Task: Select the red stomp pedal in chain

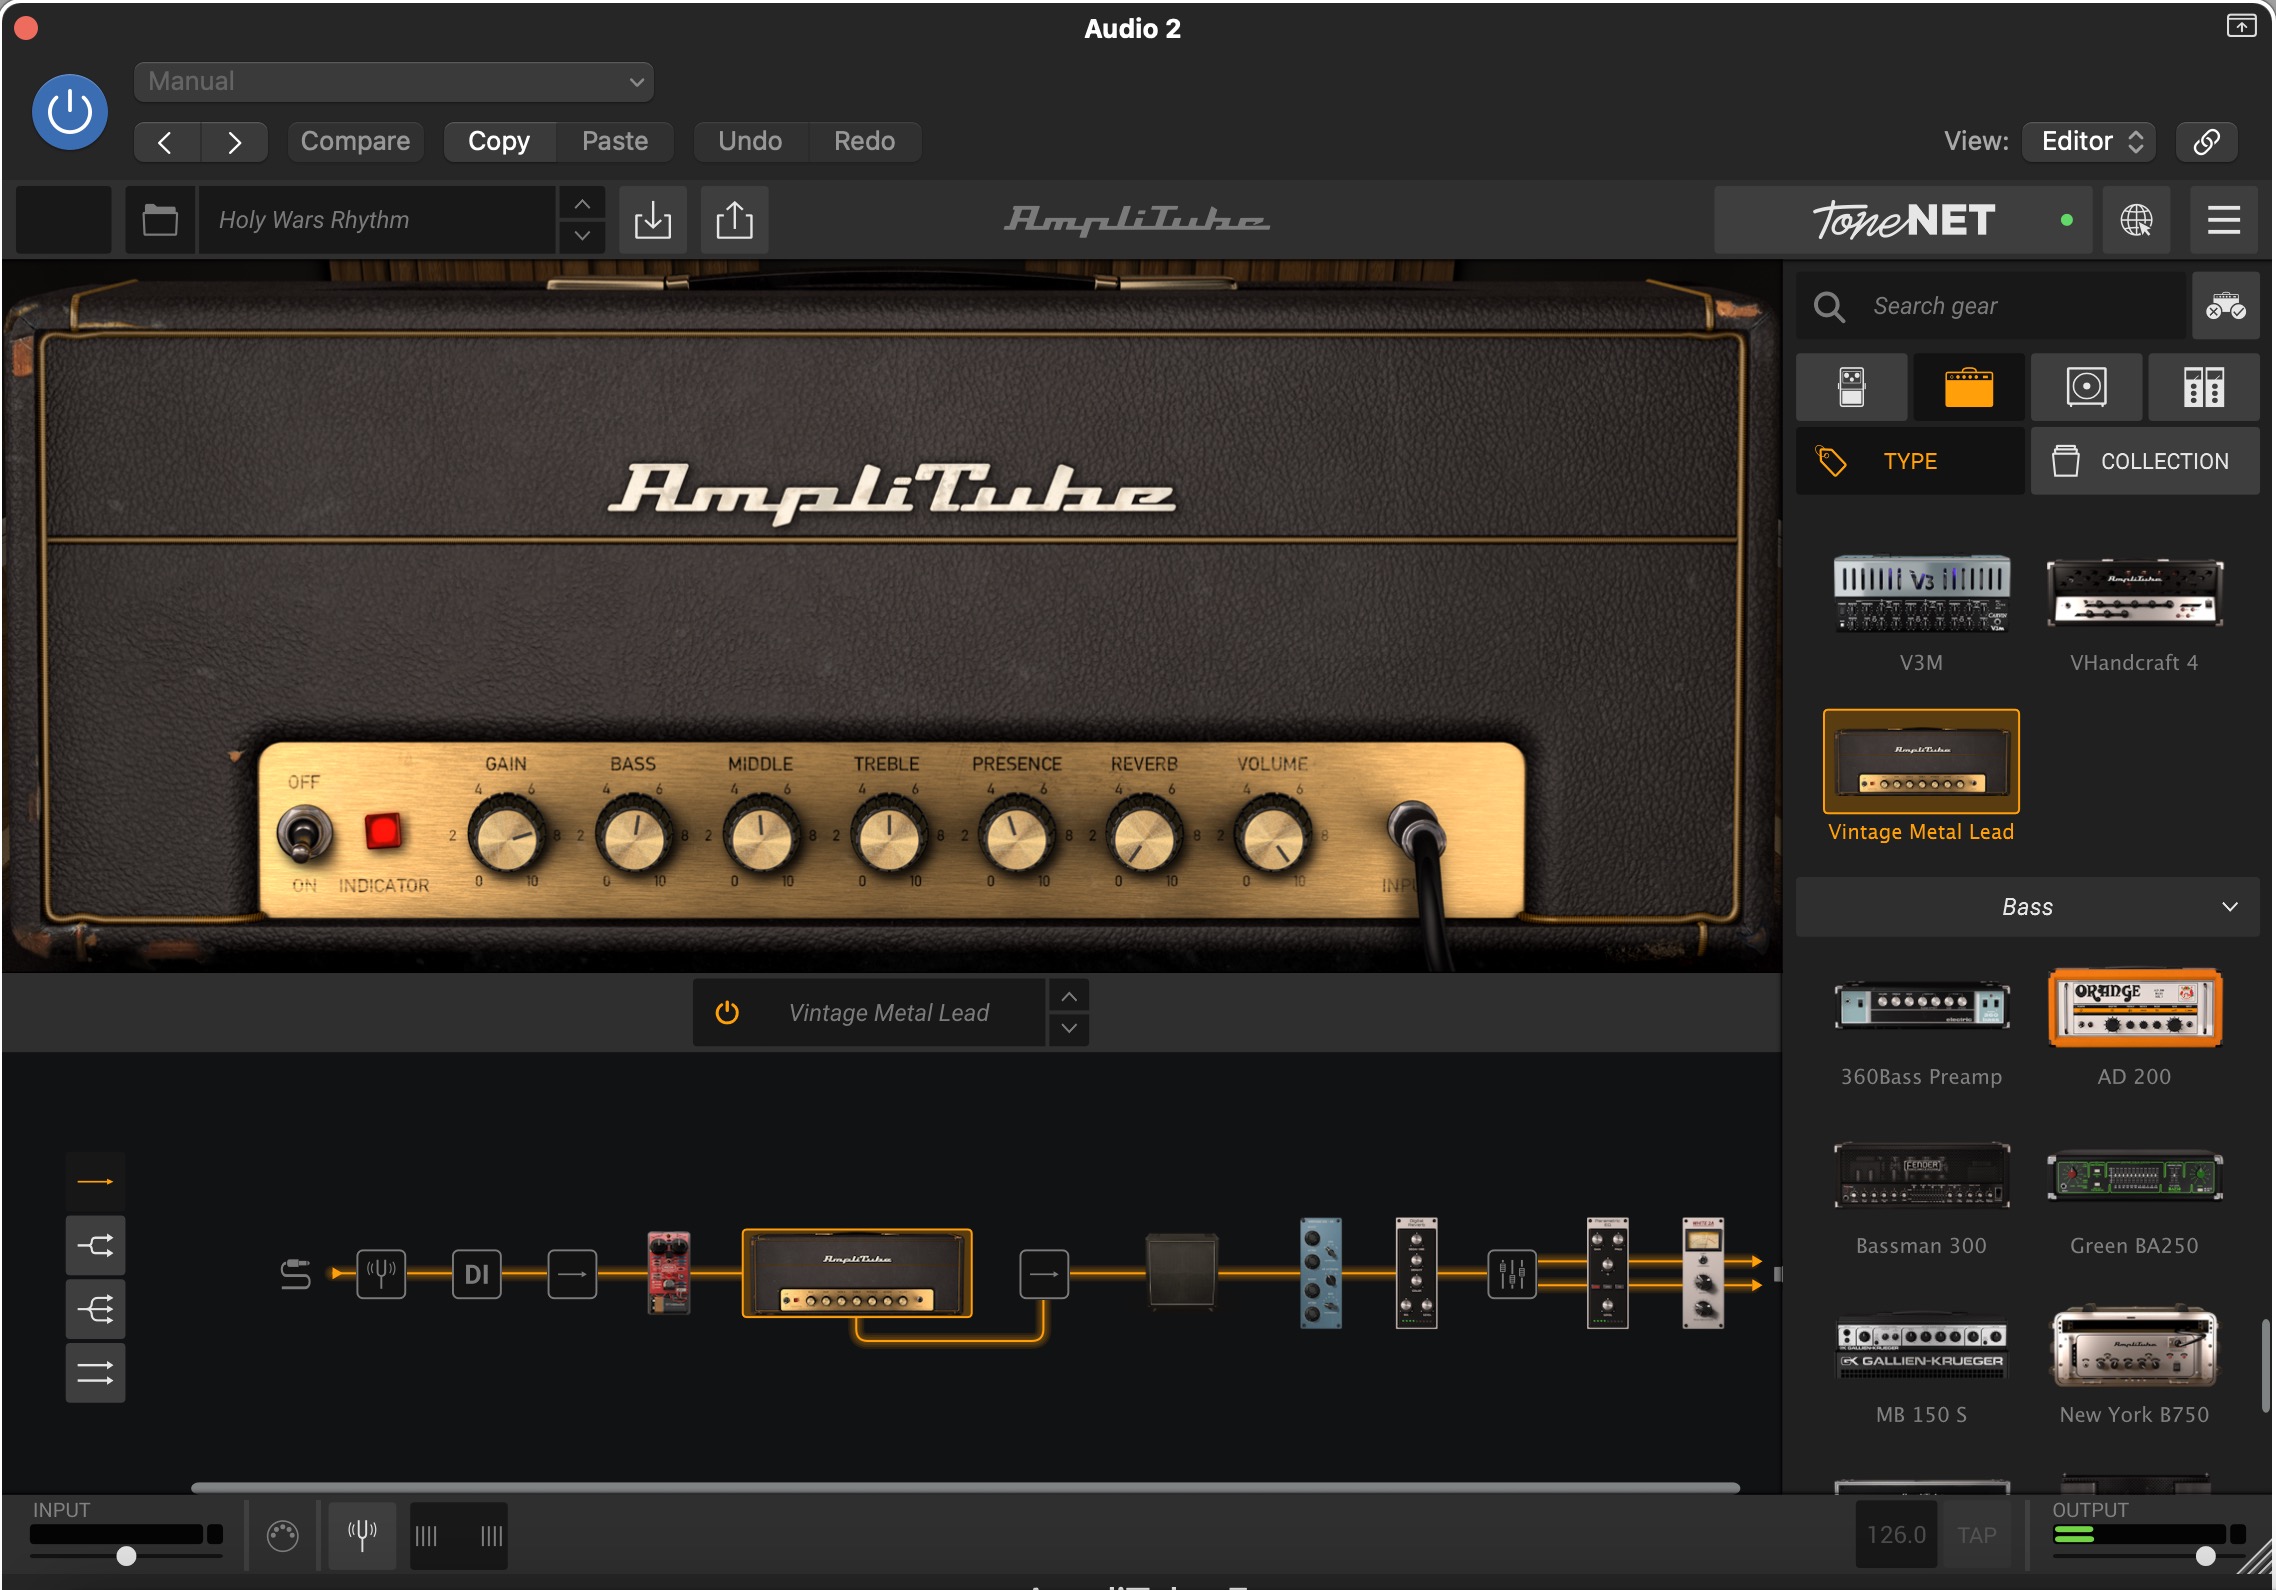Action: 669,1274
